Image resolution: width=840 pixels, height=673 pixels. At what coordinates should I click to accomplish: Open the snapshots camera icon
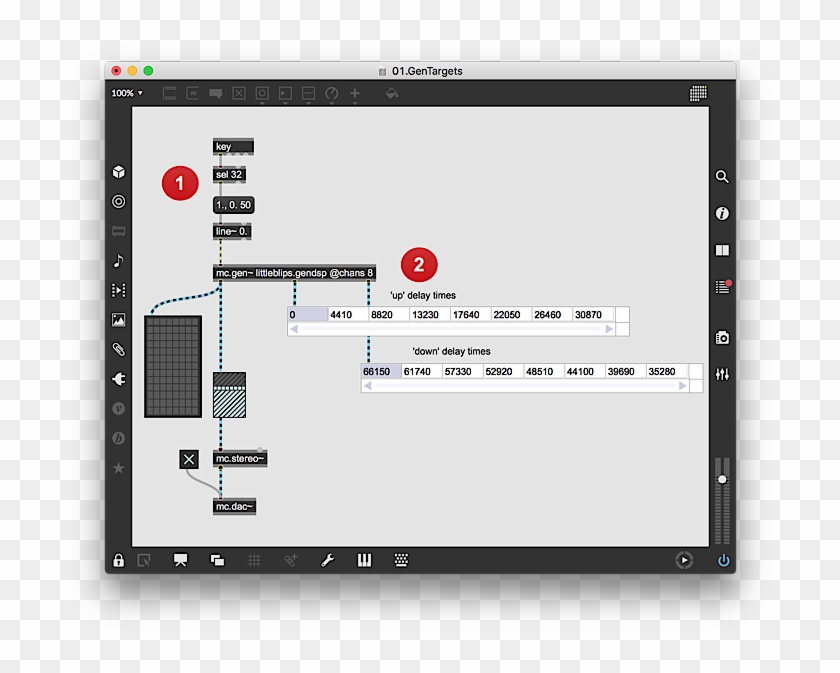click(722, 338)
